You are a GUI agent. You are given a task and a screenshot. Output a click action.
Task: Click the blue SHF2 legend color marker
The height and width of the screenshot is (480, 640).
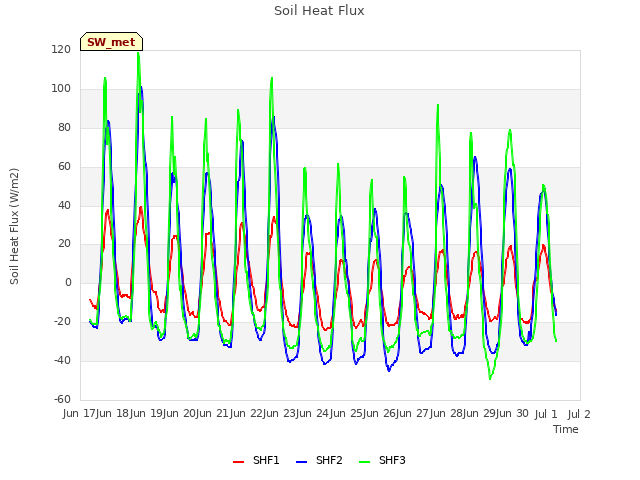pos(301,462)
